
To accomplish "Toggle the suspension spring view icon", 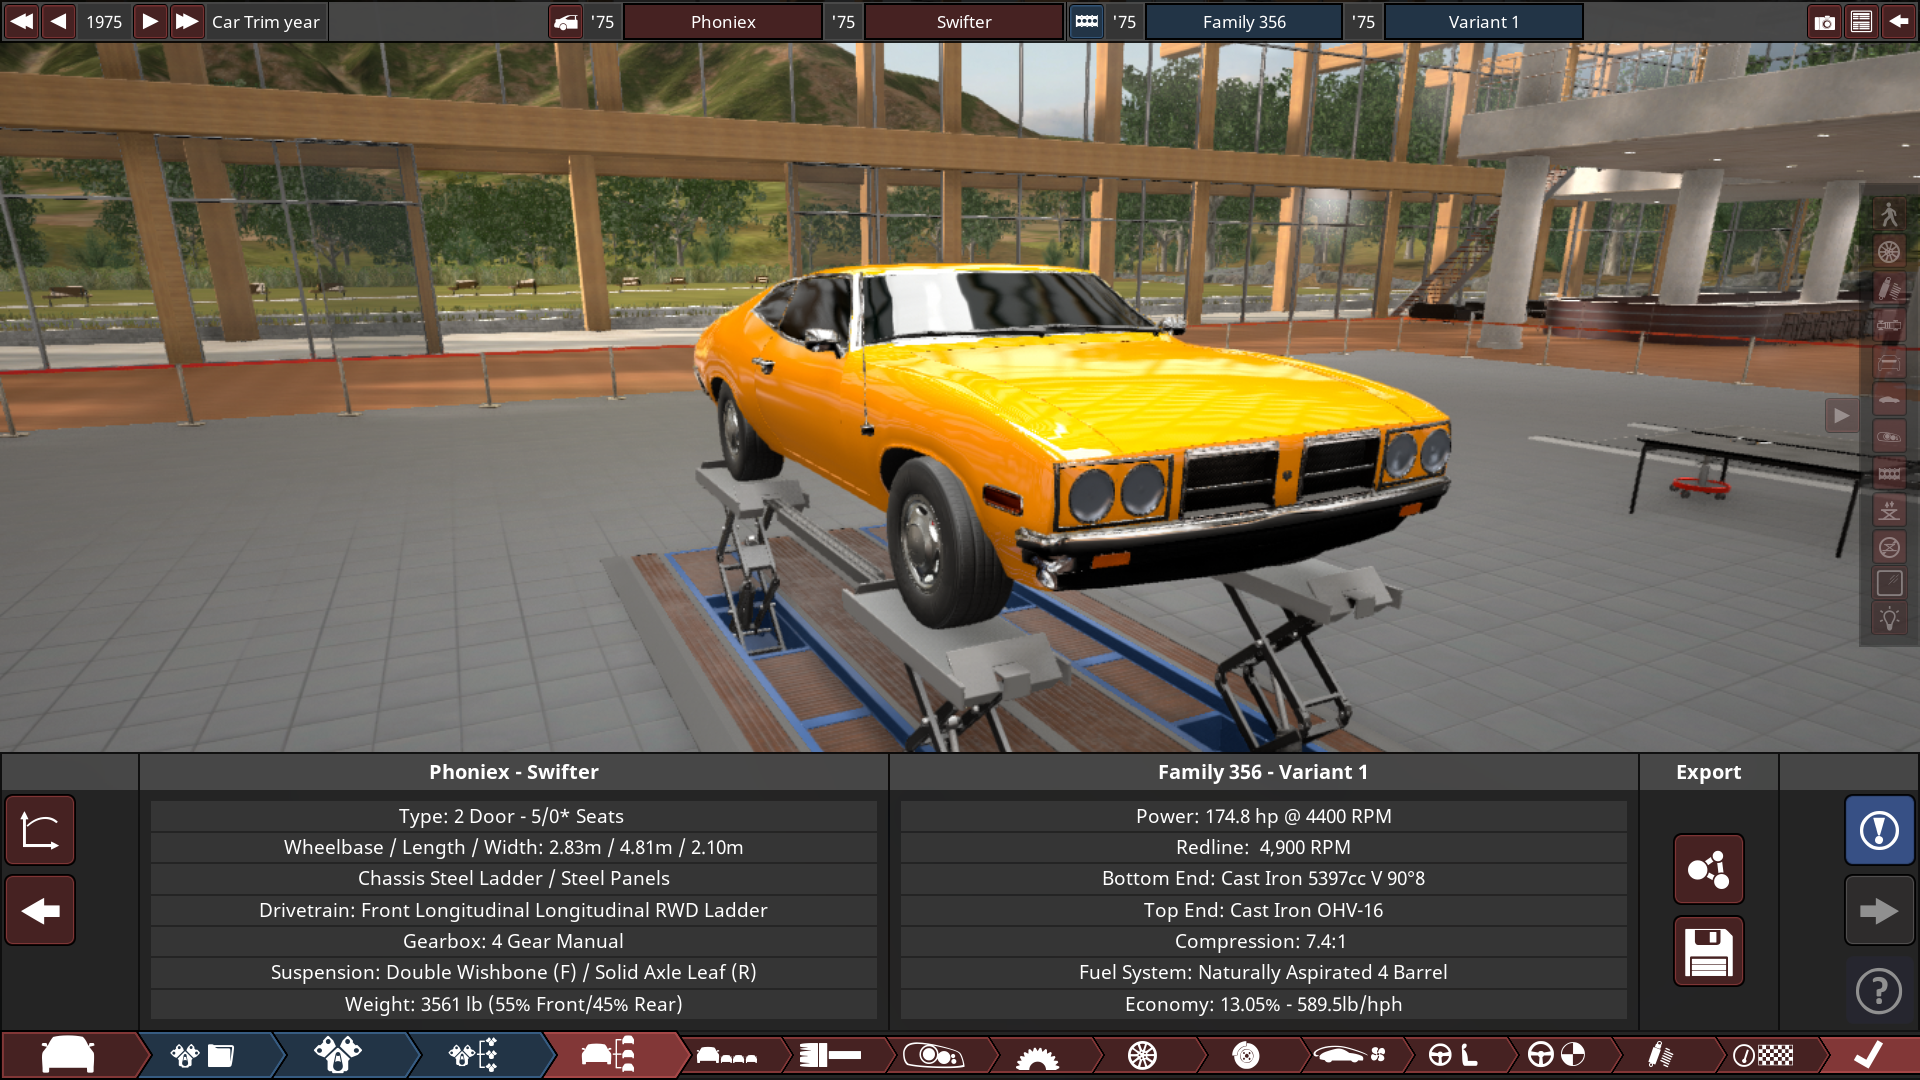I will point(1889,288).
